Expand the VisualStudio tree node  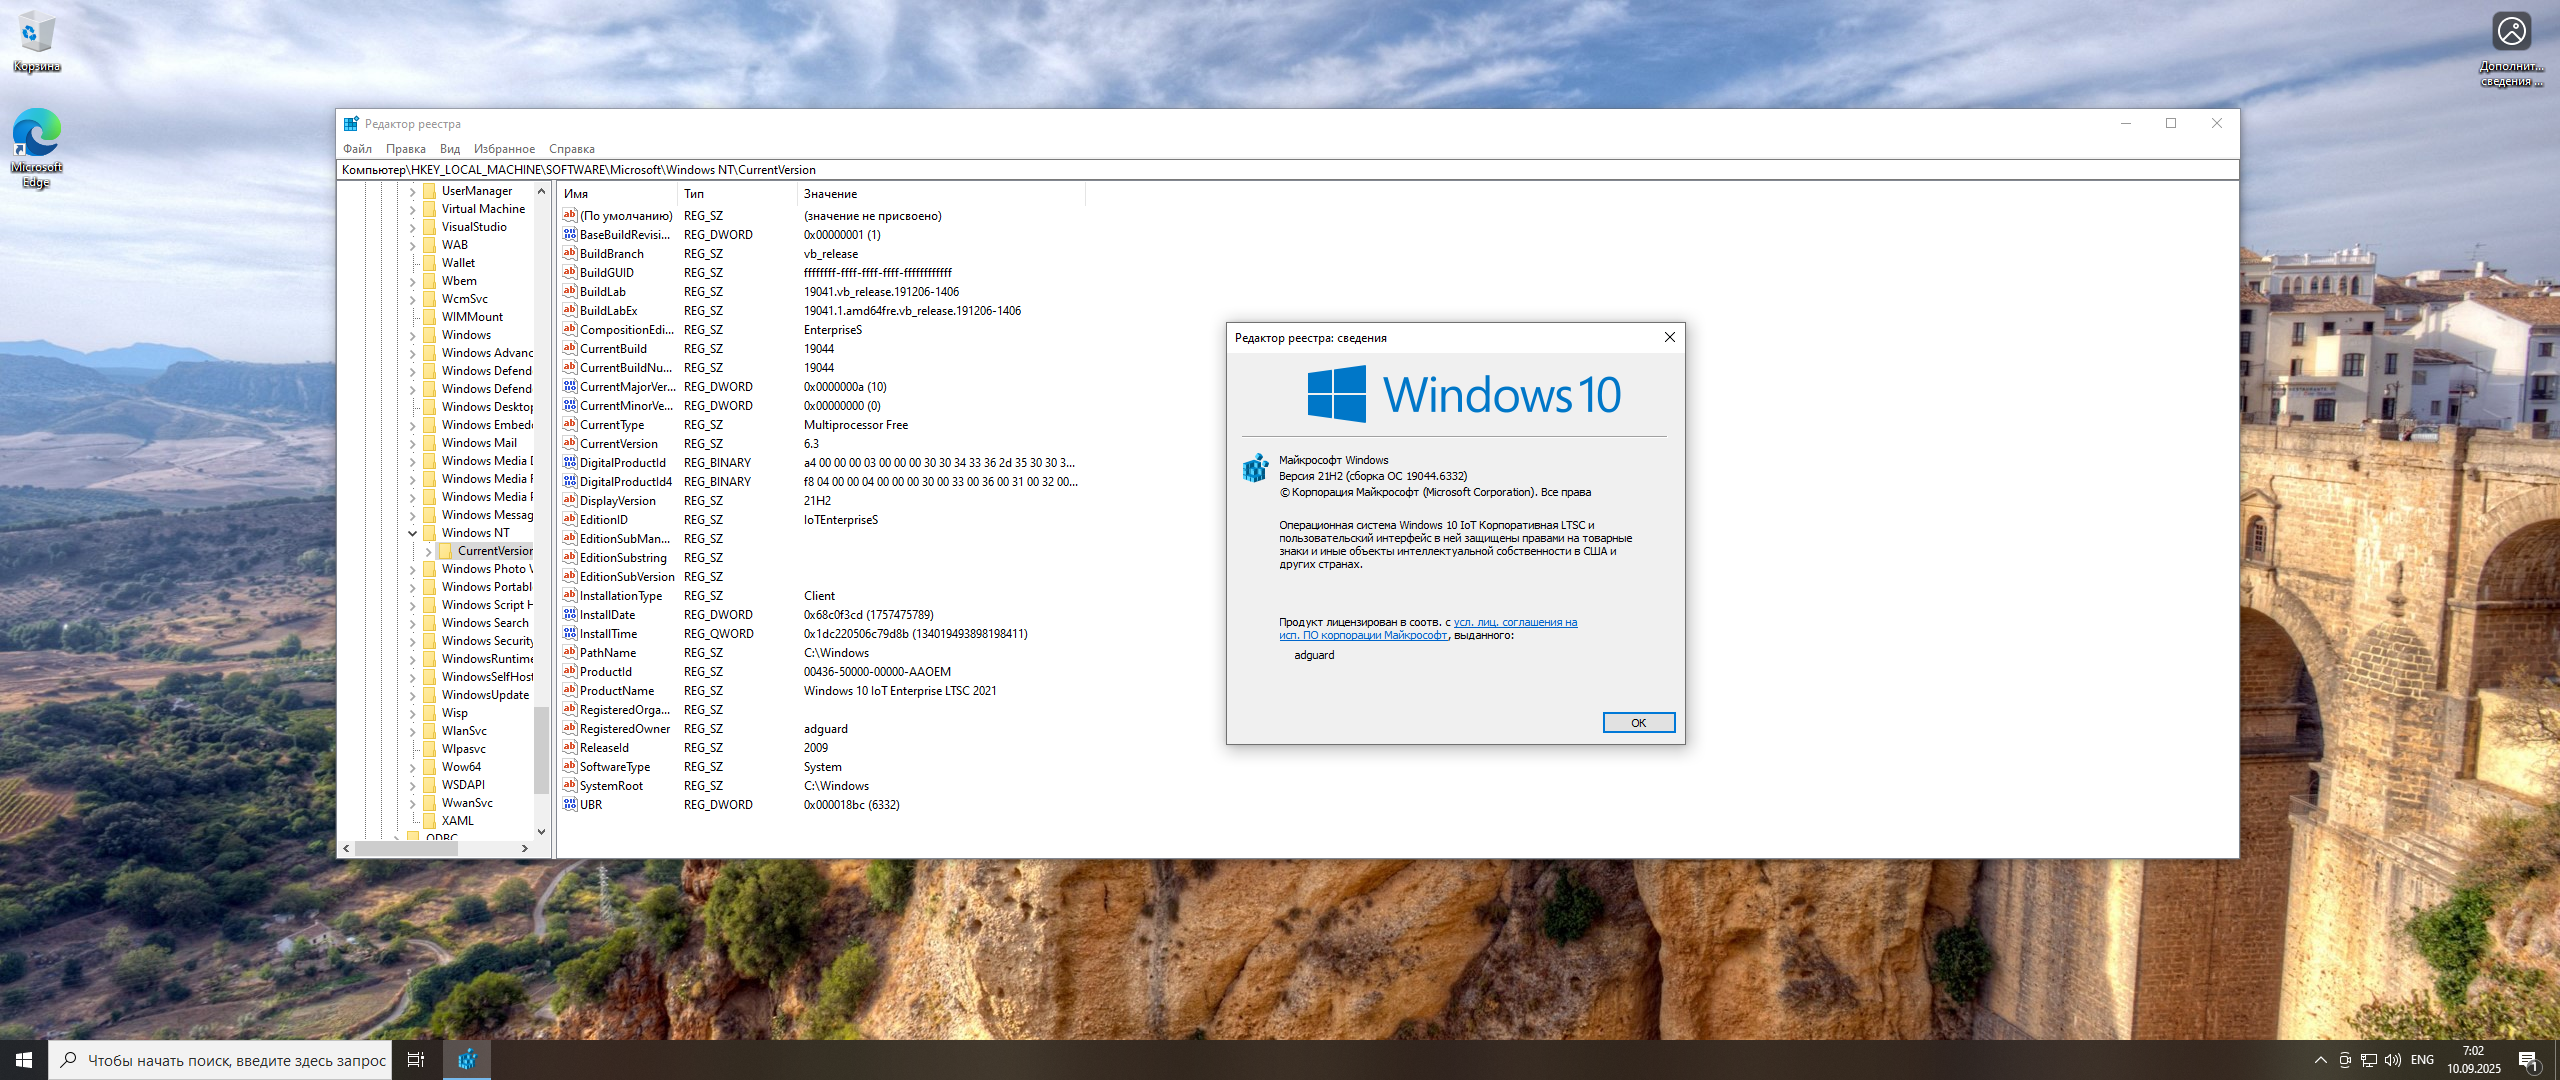pos(412,227)
